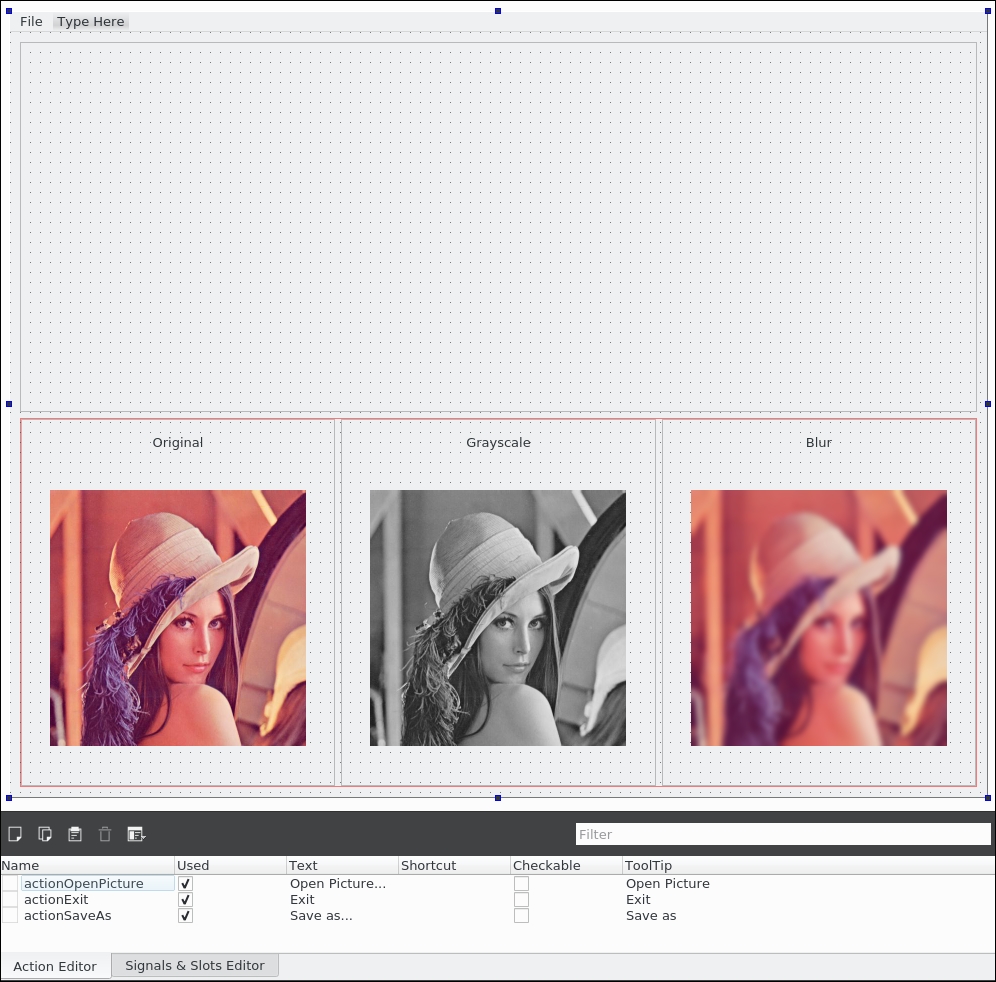
Task: Switch to the Action Editor tab
Action: point(55,966)
